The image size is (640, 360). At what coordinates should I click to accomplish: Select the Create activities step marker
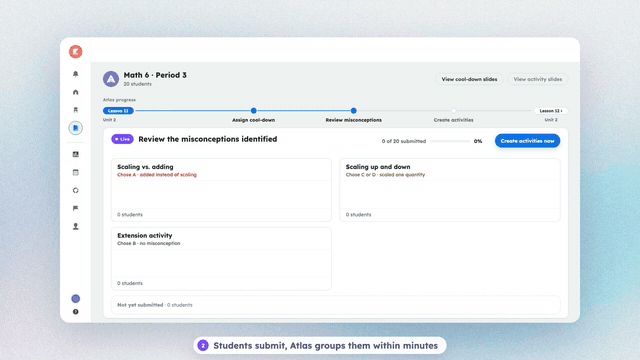453,111
